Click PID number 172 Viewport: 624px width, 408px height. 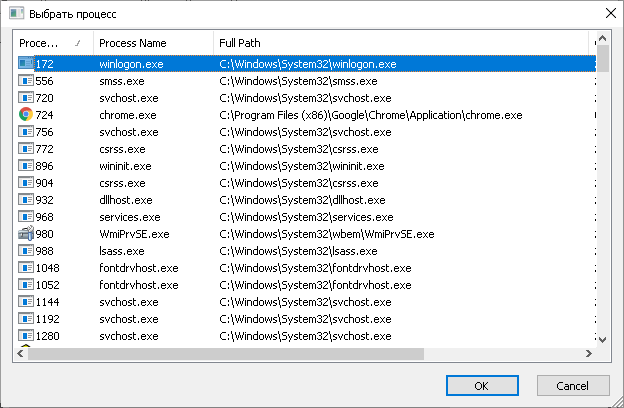pyautogui.click(x=44, y=64)
